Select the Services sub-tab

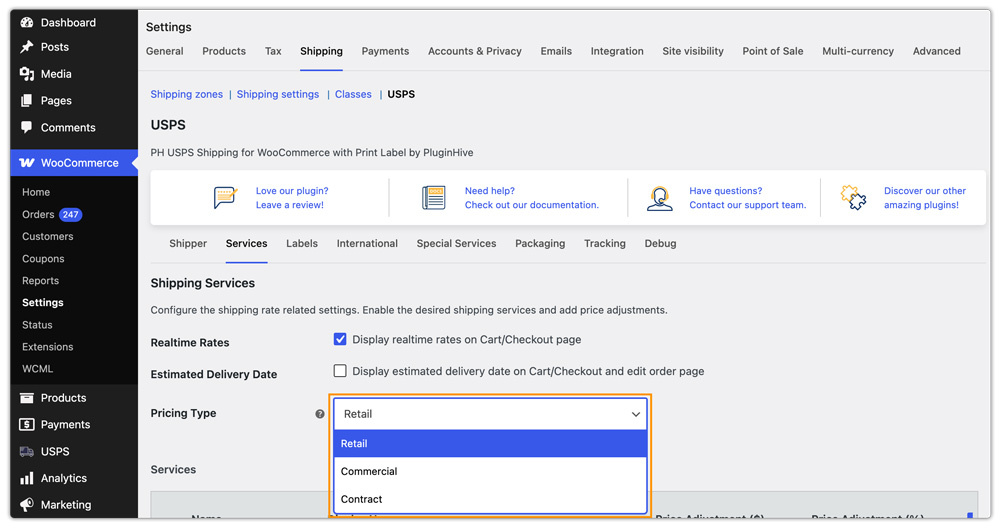[x=246, y=244]
